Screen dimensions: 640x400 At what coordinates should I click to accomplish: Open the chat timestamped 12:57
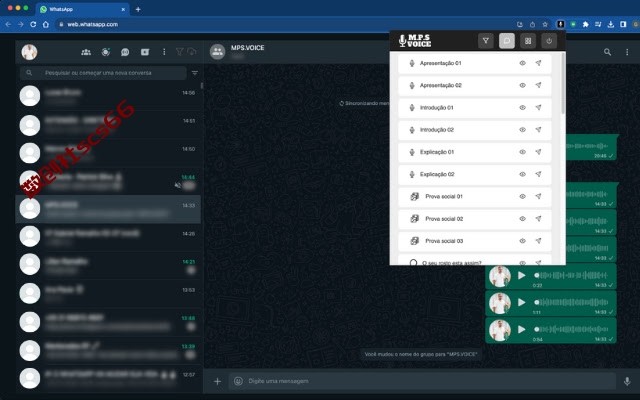(x=108, y=378)
